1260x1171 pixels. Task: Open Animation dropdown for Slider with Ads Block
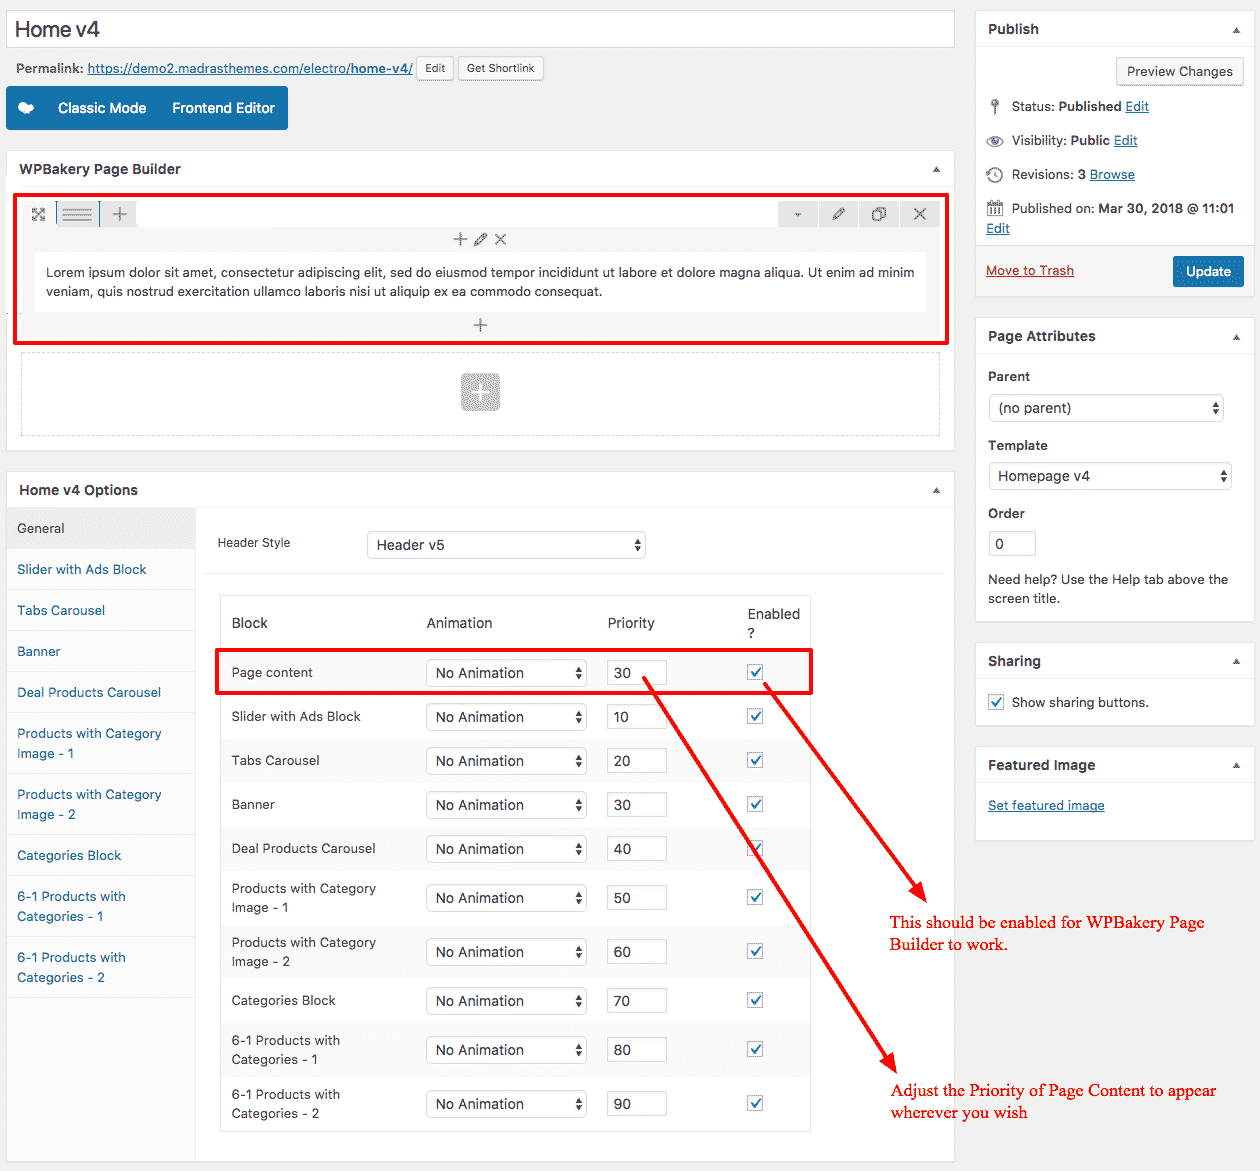coord(506,717)
